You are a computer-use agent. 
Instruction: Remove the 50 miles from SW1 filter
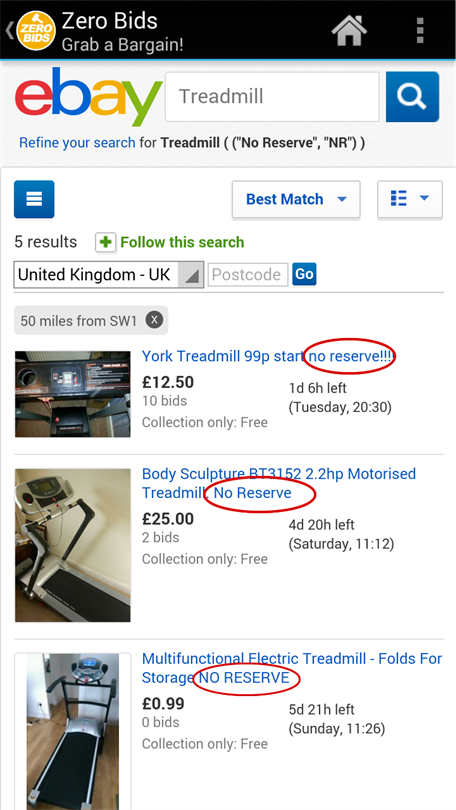point(154,320)
